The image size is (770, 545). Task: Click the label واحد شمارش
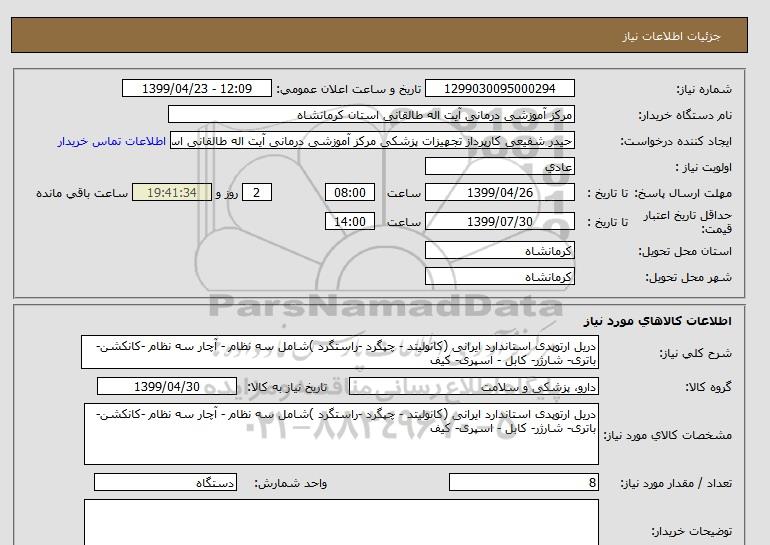click(x=291, y=483)
